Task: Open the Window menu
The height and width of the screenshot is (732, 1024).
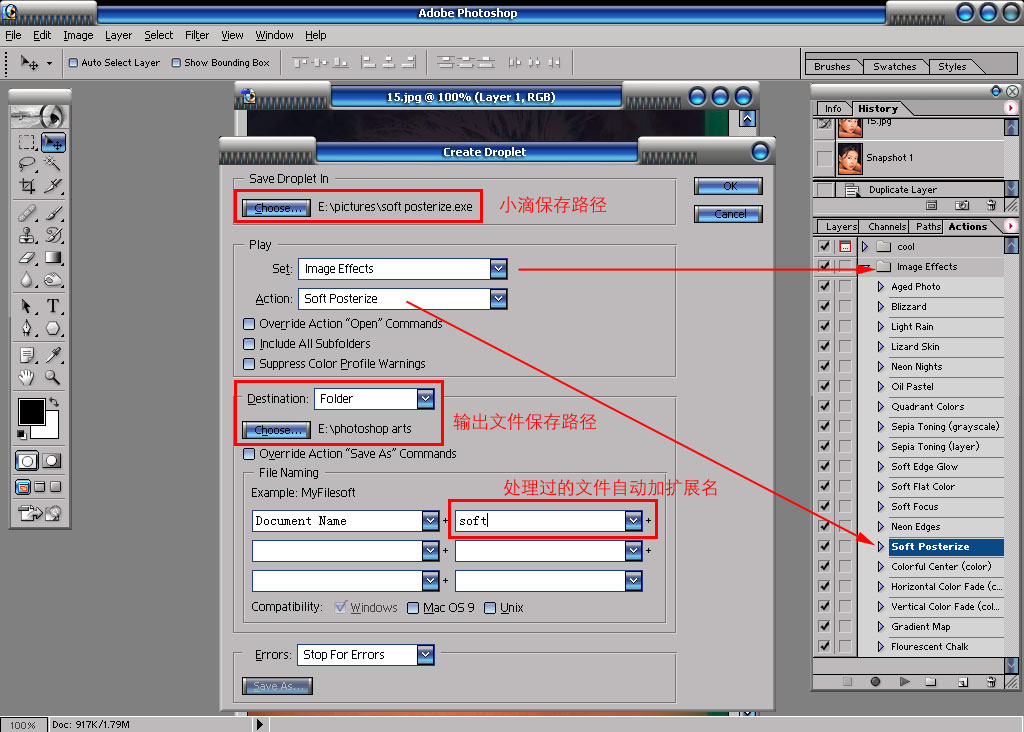Action: [x=274, y=35]
